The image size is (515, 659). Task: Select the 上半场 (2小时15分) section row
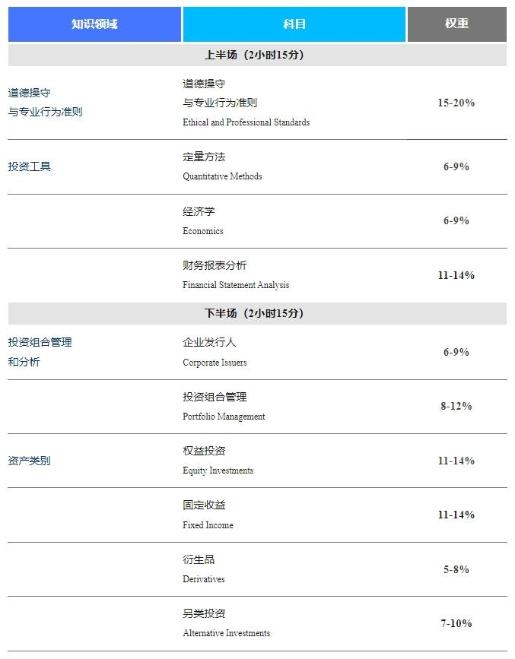click(257, 55)
